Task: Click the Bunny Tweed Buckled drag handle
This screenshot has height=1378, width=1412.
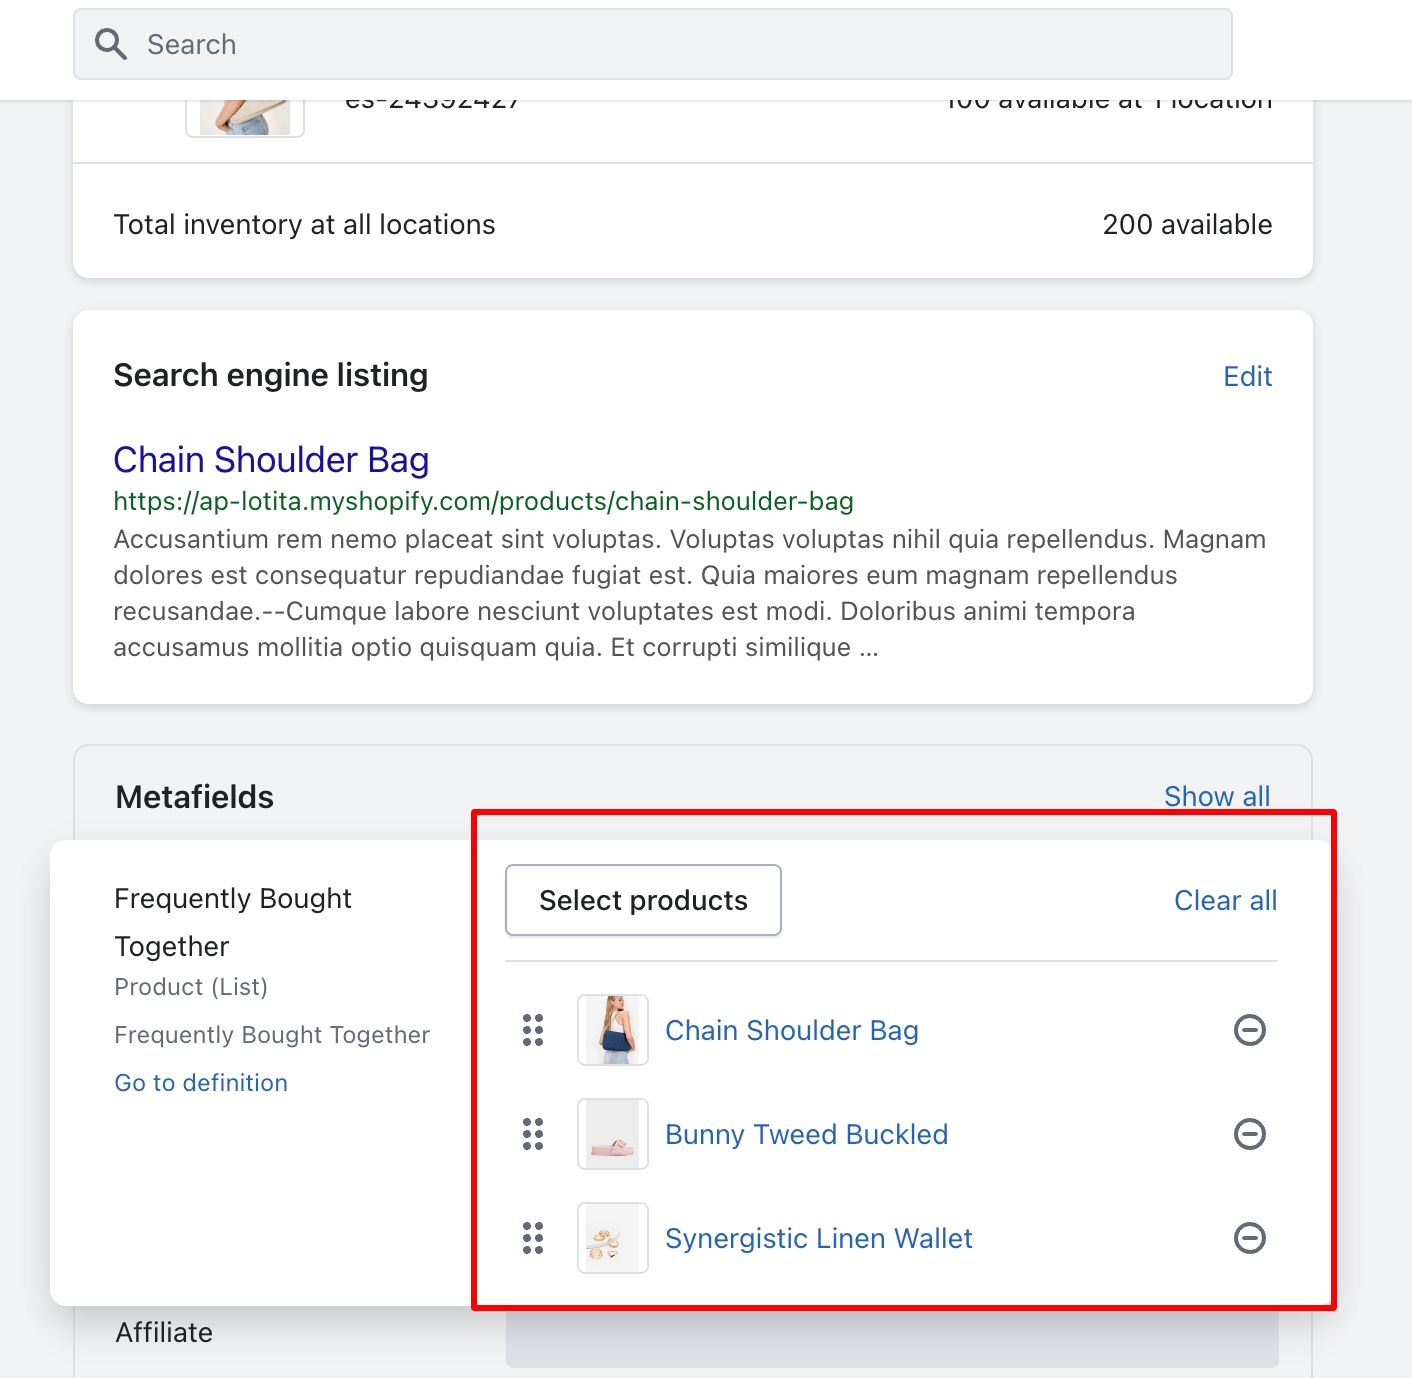Action: point(533,1134)
